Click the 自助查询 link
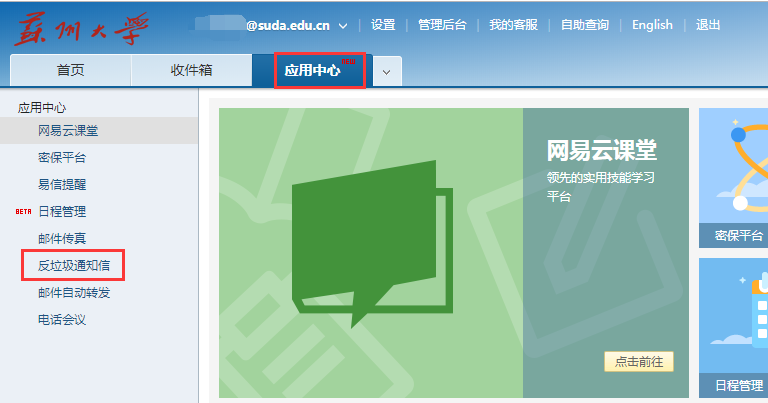This screenshot has height=403, width=768. 584,25
